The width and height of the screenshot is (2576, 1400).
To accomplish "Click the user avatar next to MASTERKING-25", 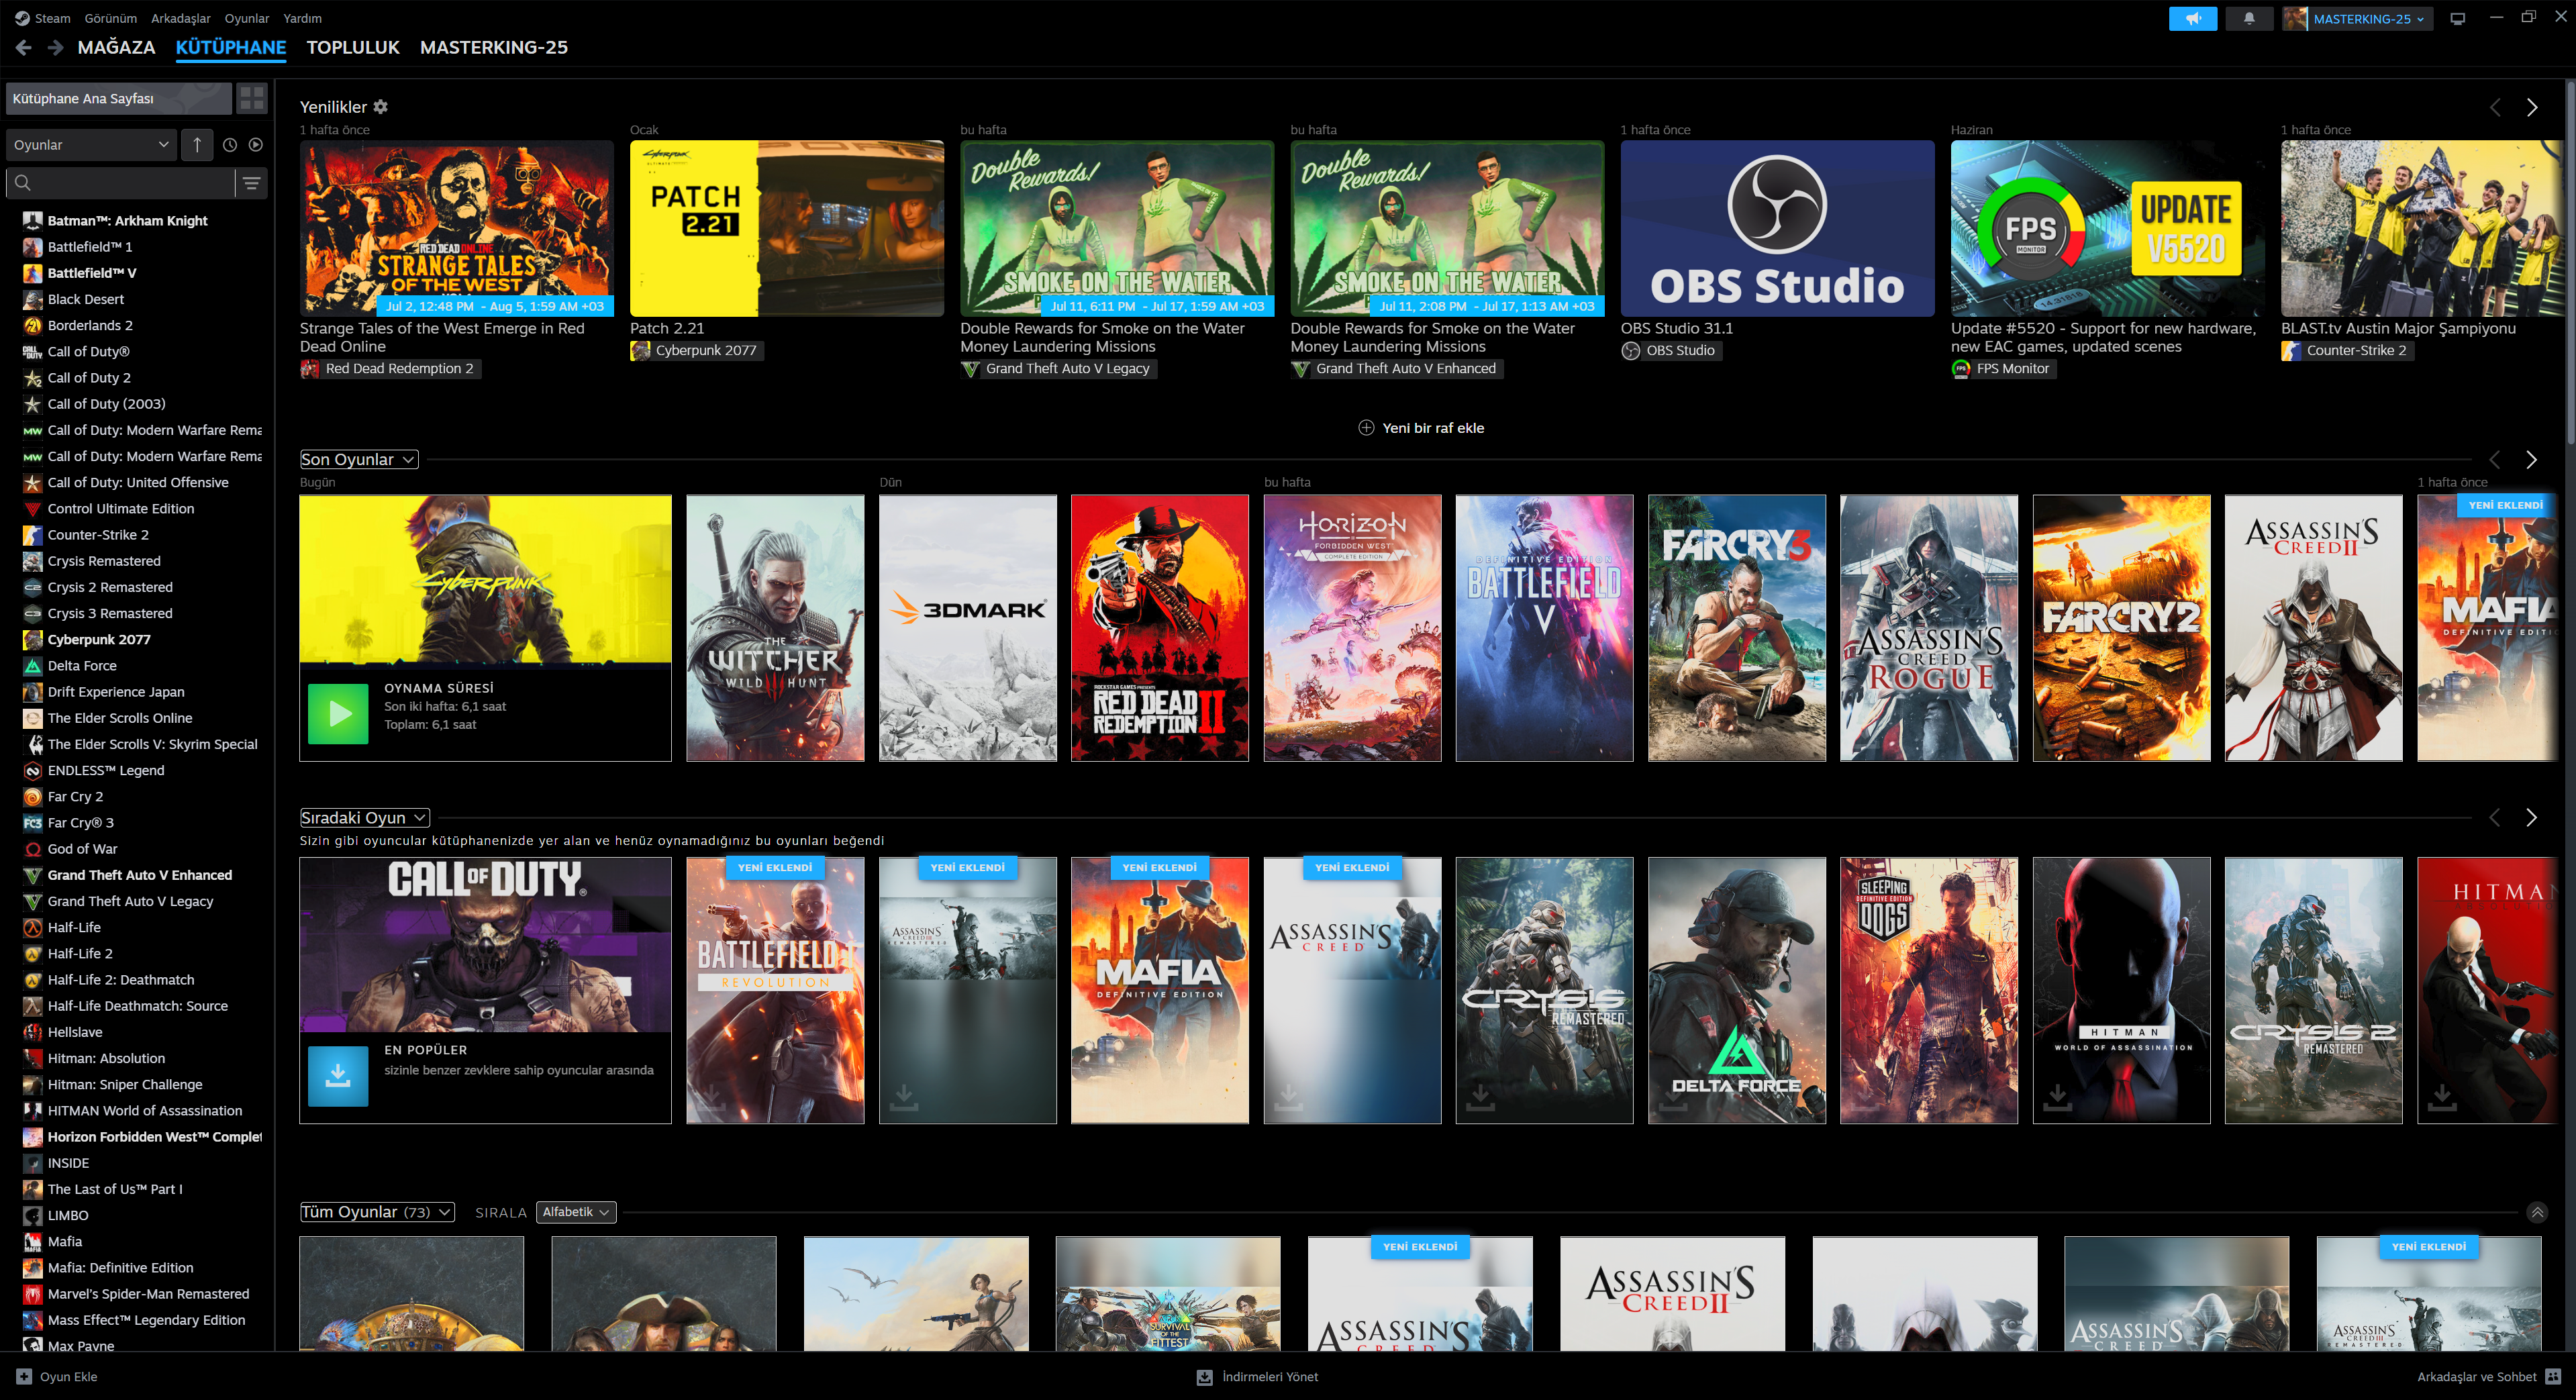I will pyautogui.click(x=2295, y=18).
